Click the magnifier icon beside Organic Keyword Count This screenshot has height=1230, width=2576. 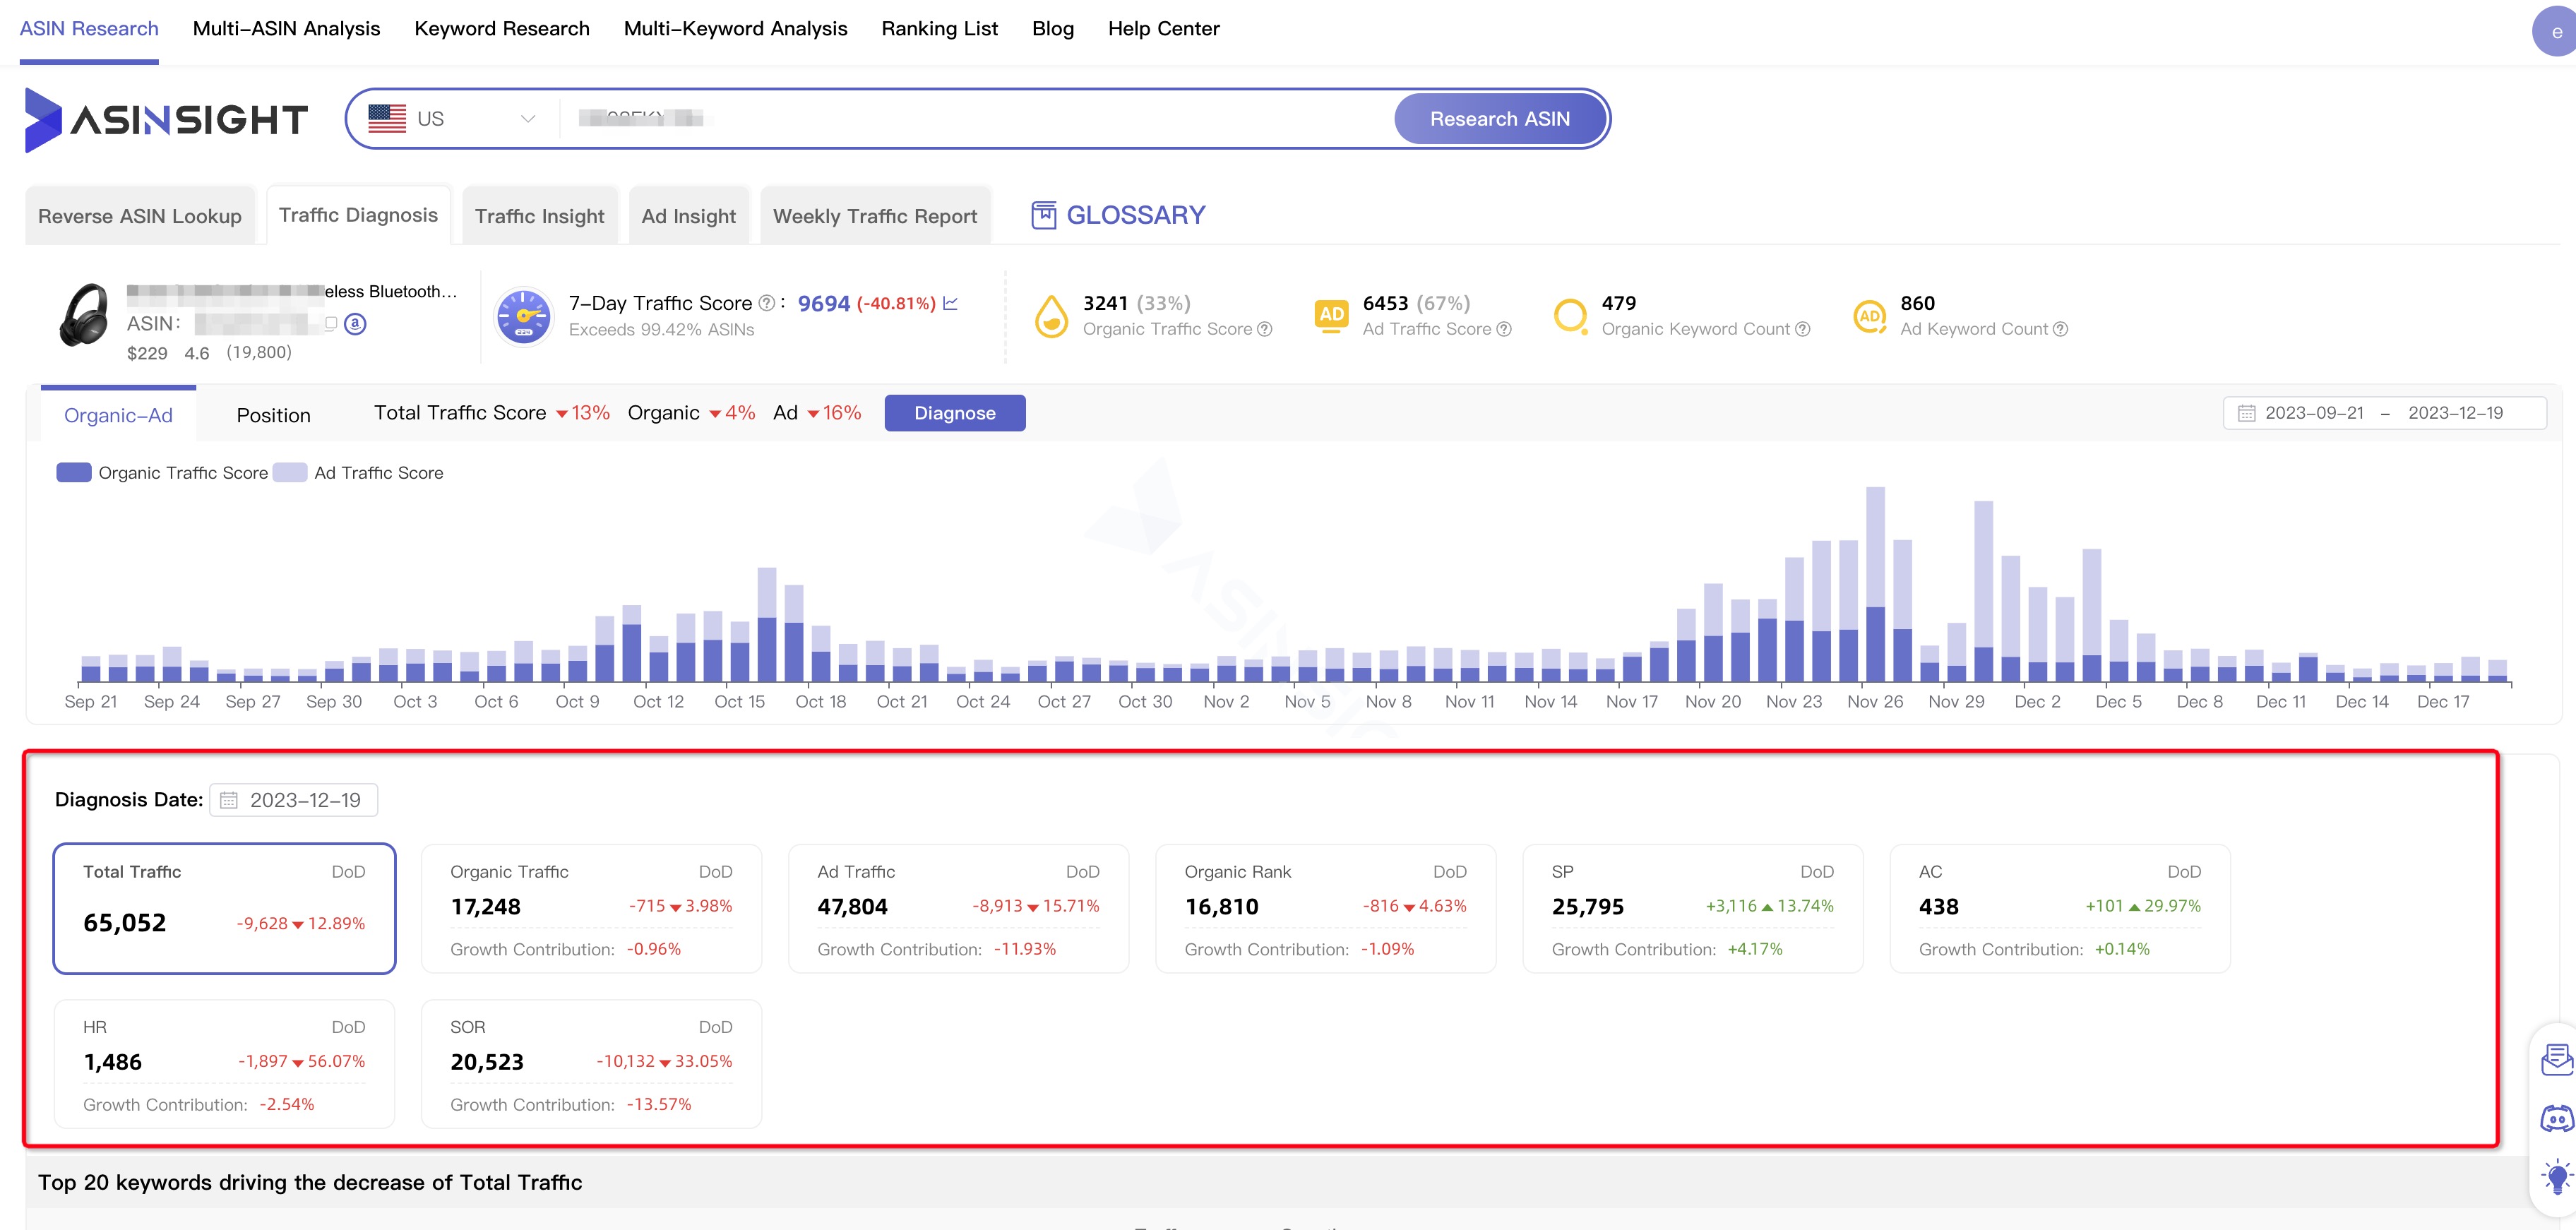1570,315
